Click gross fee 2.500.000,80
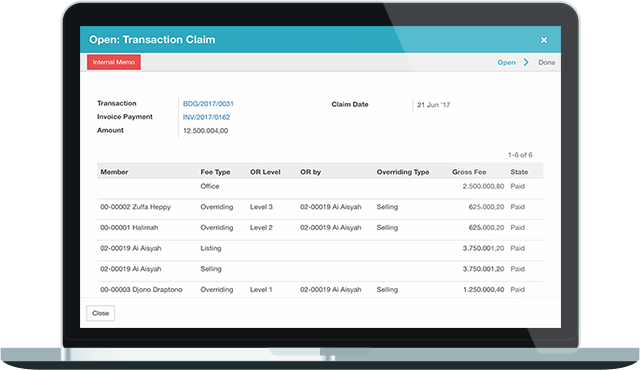 [483, 186]
